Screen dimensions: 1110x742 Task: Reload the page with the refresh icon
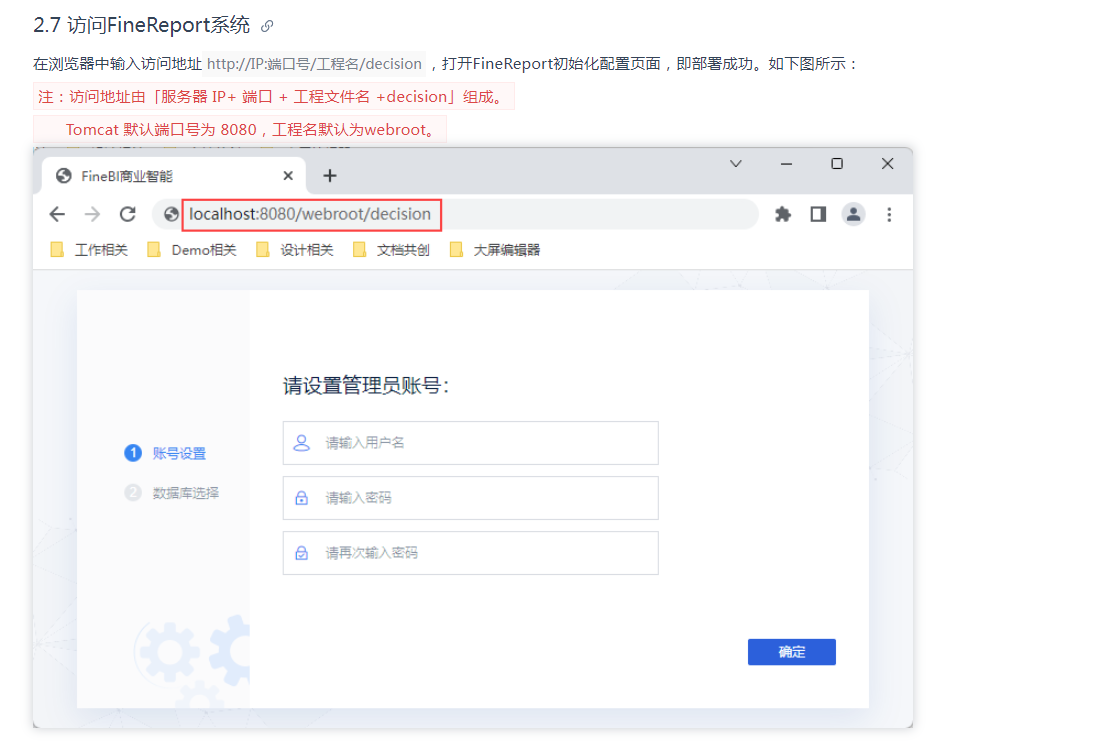tap(127, 214)
